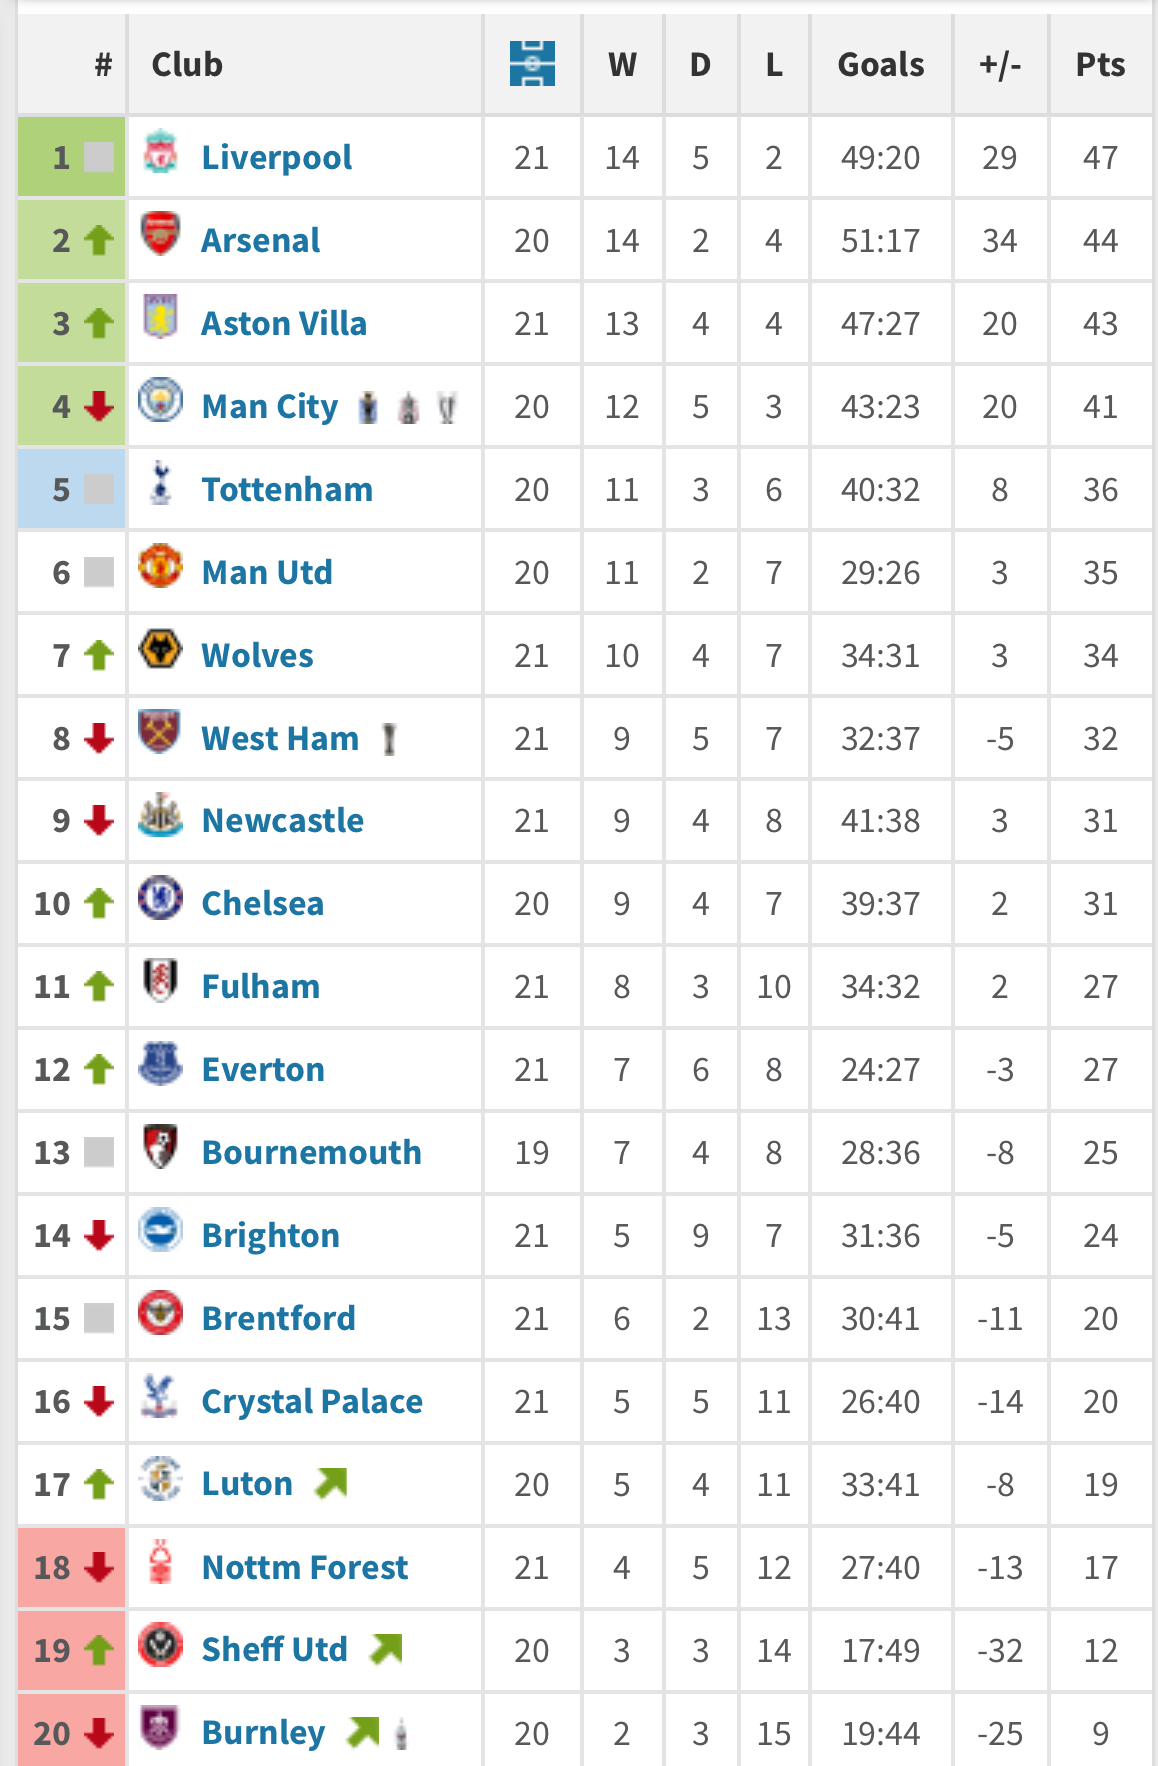The height and width of the screenshot is (1766, 1158).
Task: Open the Newcastle club link
Action: [x=283, y=821]
